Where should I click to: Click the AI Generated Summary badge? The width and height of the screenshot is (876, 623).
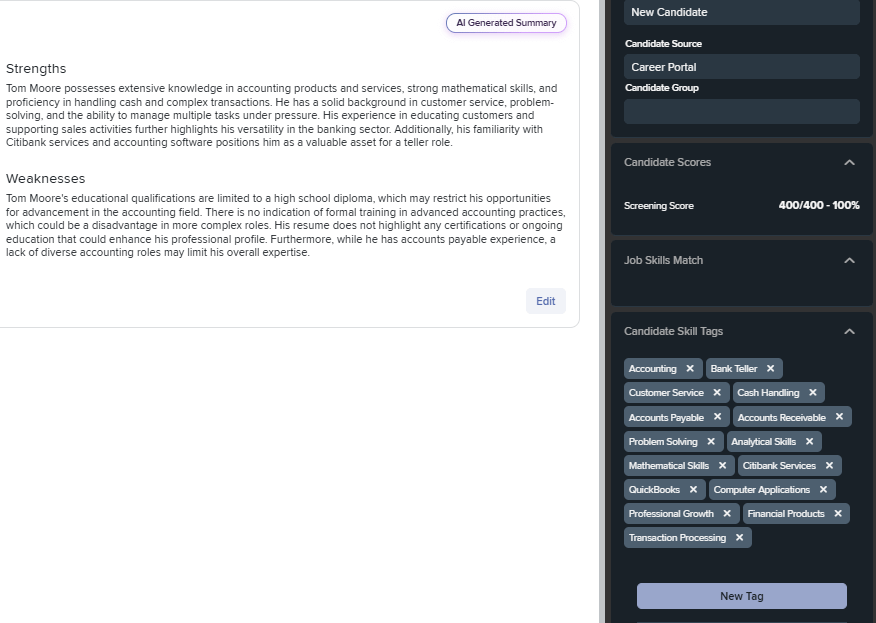click(506, 23)
